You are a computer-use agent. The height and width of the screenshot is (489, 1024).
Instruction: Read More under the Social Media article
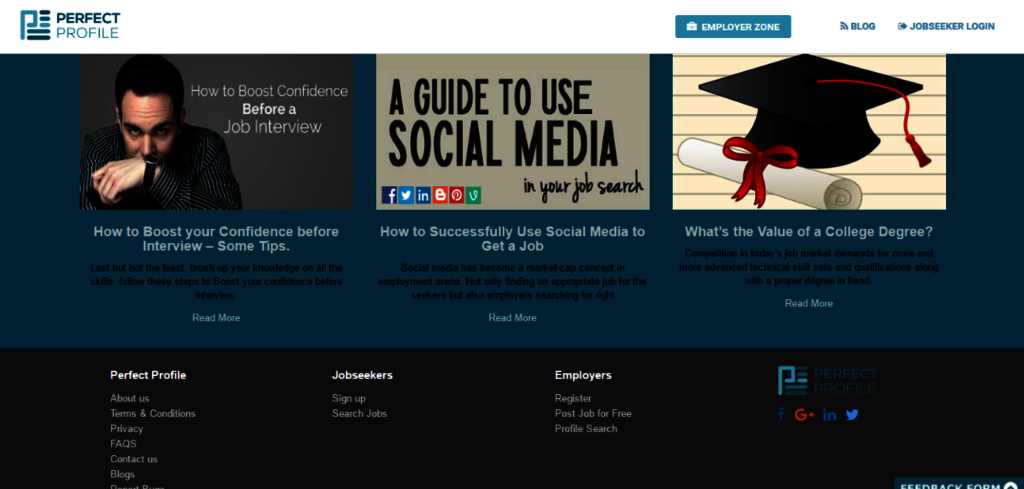pos(513,318)
